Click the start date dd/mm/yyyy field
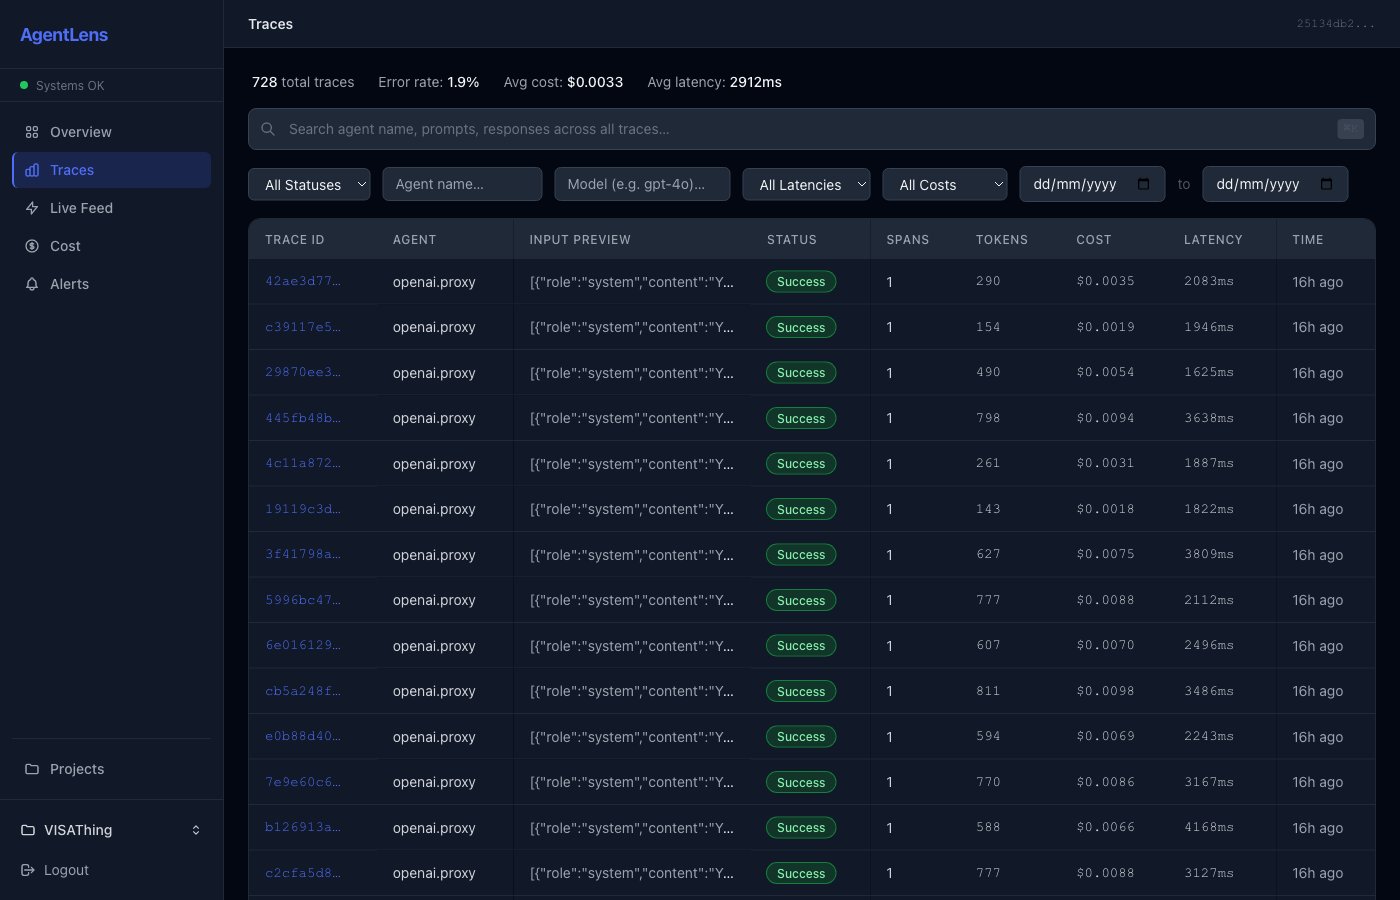Screen dimensions: 1400x900 coord(1092,184)
